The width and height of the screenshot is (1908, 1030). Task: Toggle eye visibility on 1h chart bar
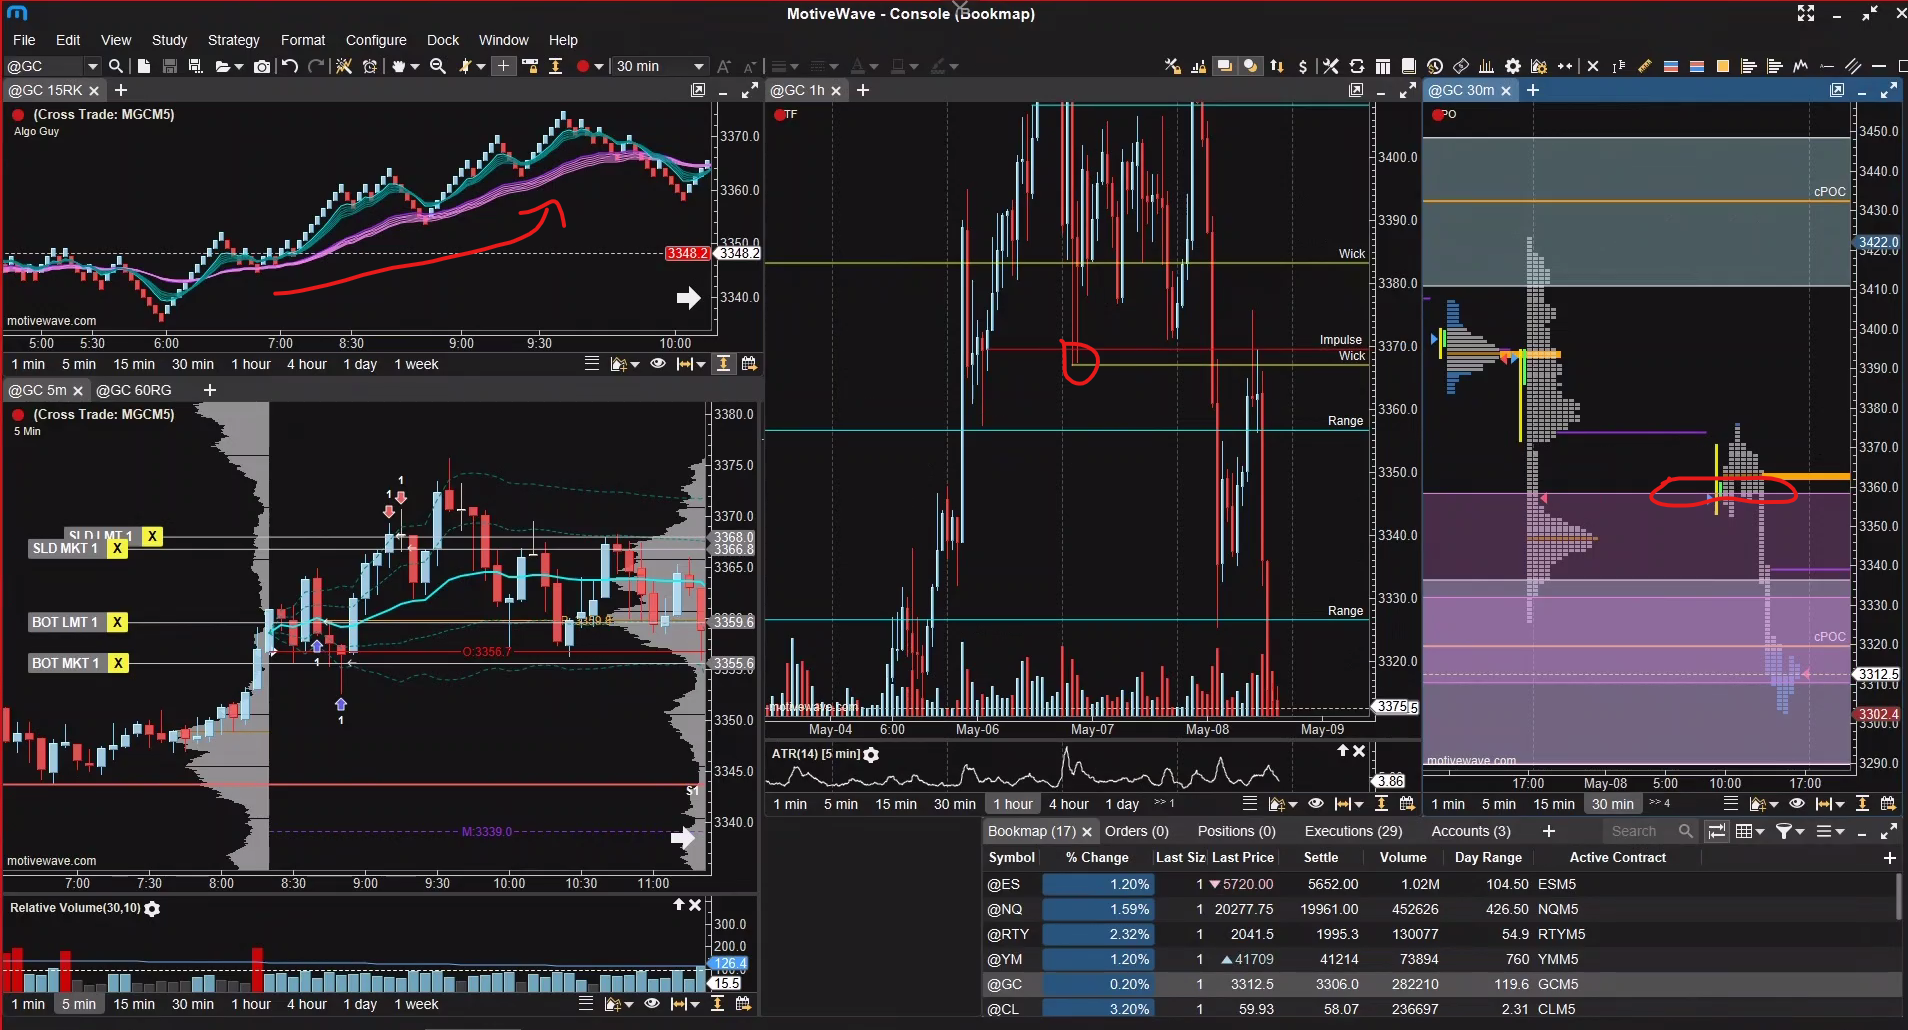coord(1316,804)
